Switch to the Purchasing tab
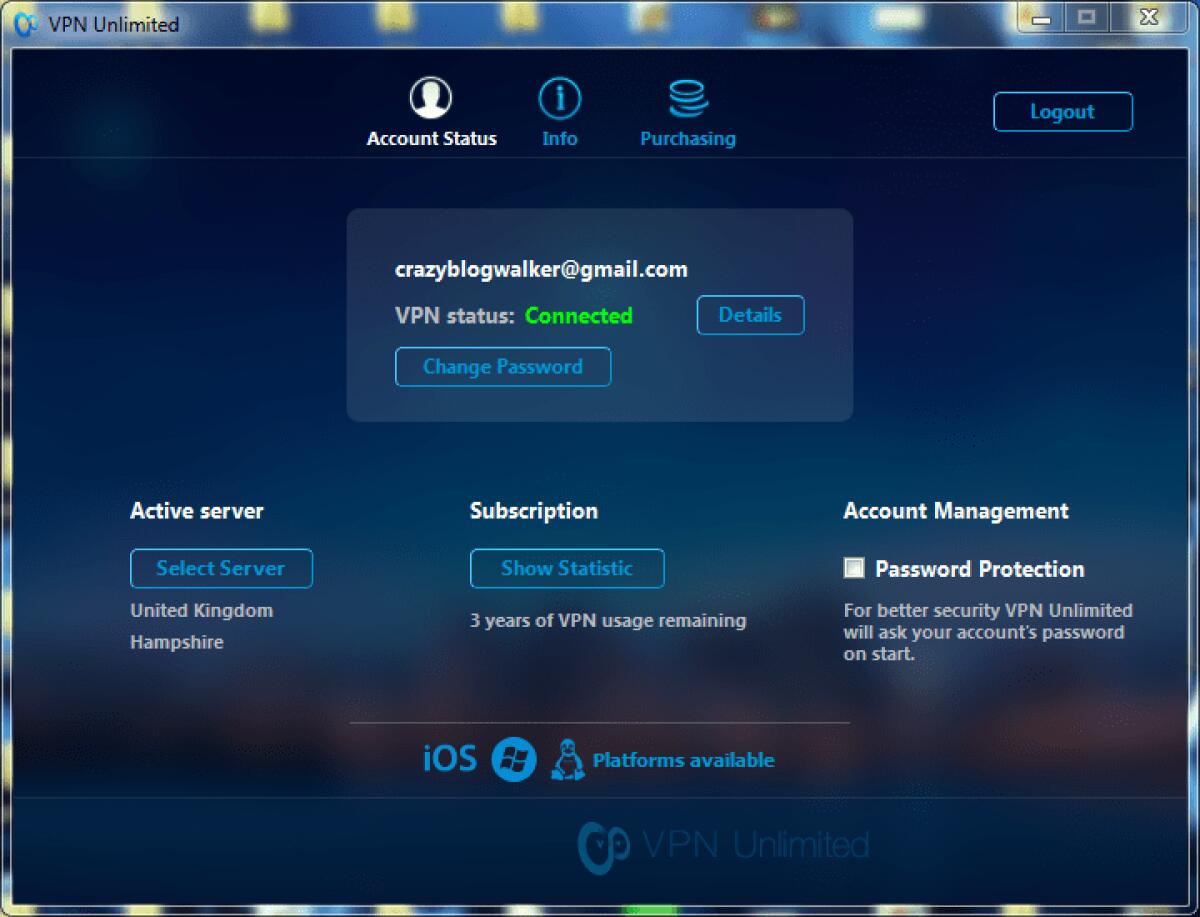This screenshot has width=1200, height=917. [687, 110]
